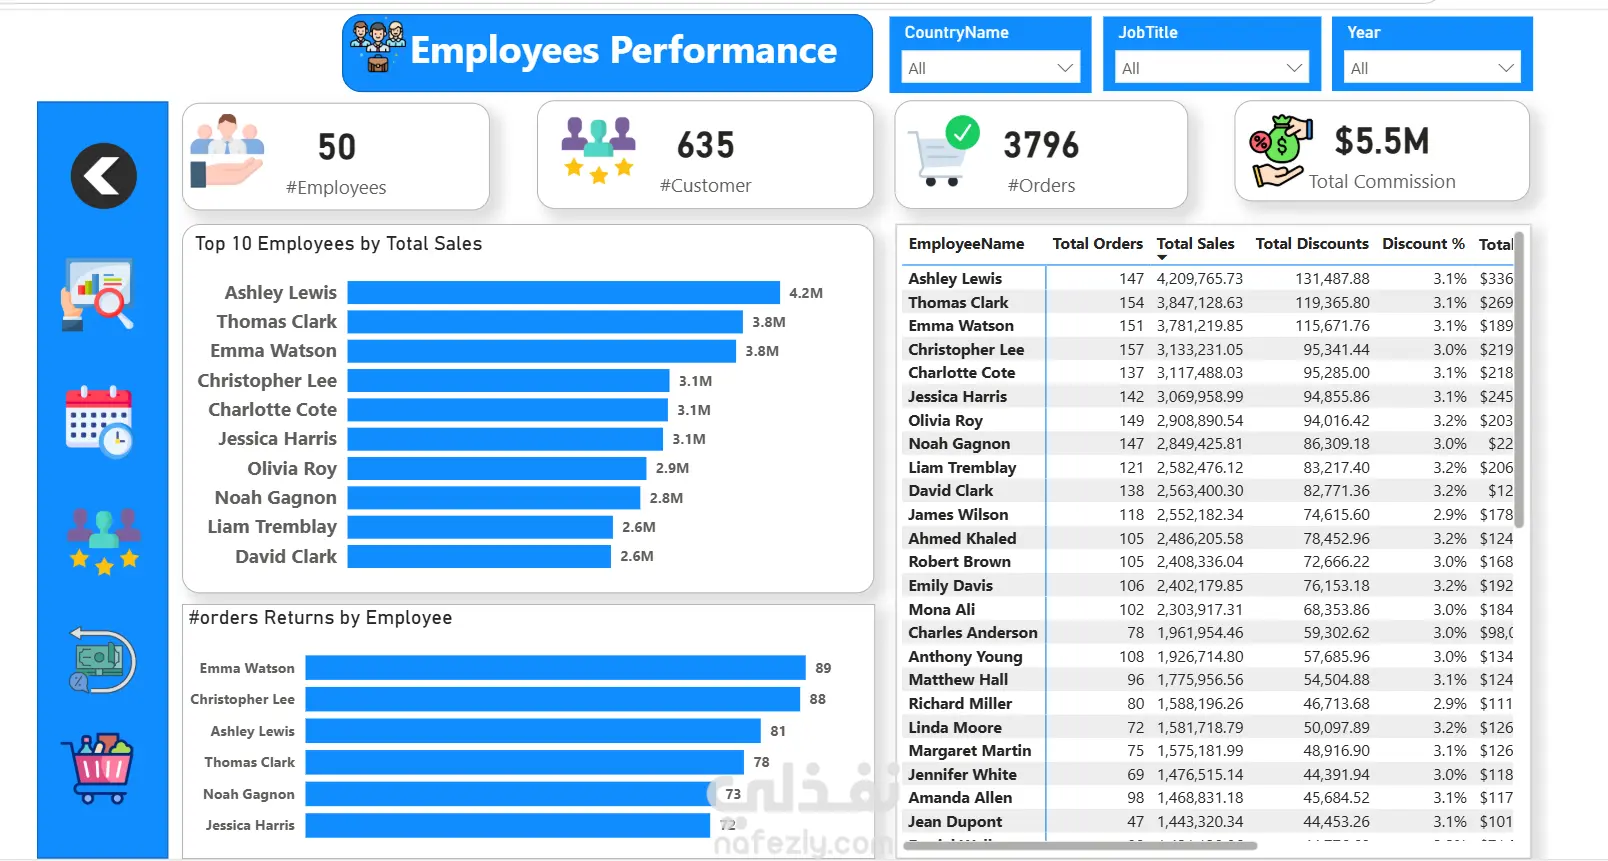1608x861 pixels.
Task: Select Emma Watson name in table
Action: pyautogui.click(x=961, y=326)
